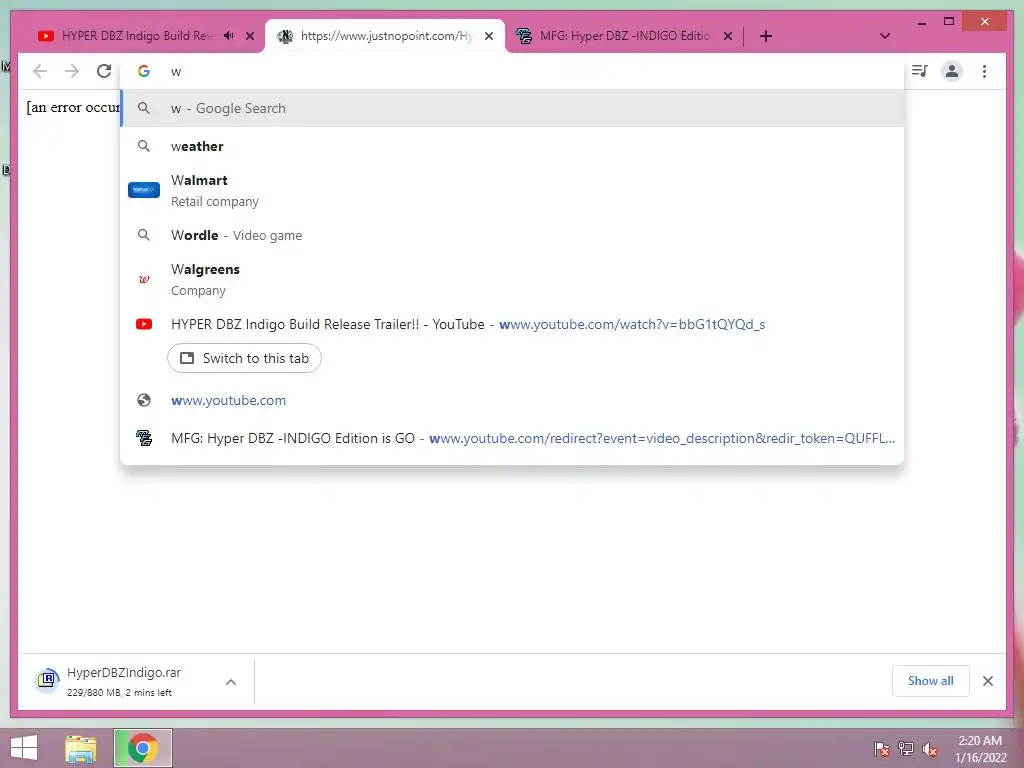
Task: Click the Google icon in address bar
Action: pyautogui.click(x=144, y=71)
